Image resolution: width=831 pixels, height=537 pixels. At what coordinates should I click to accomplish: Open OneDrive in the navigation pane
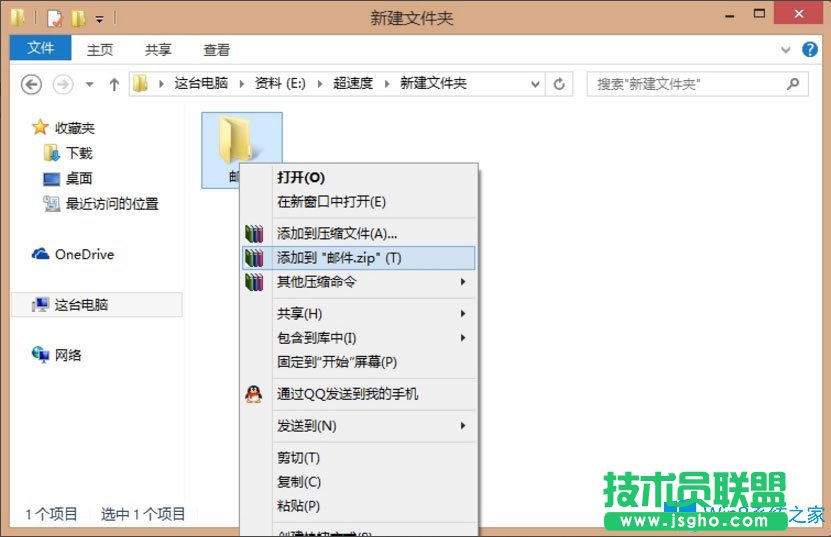[84, 254]
